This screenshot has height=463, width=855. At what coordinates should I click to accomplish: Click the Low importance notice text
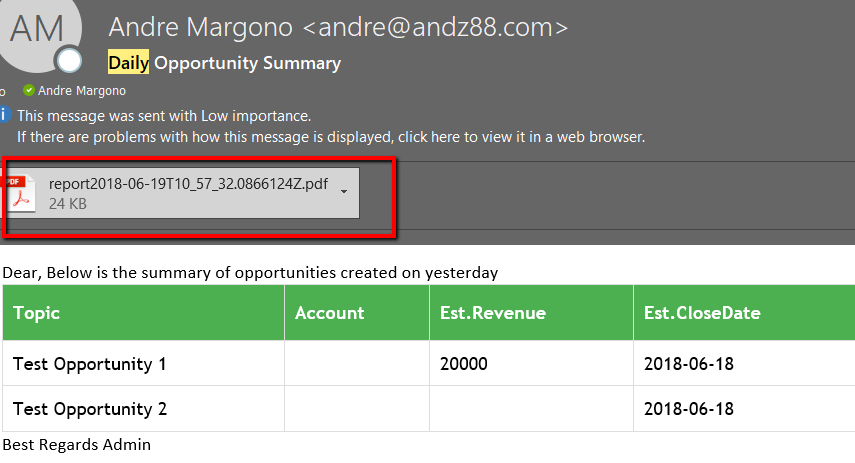coord(164,115)
